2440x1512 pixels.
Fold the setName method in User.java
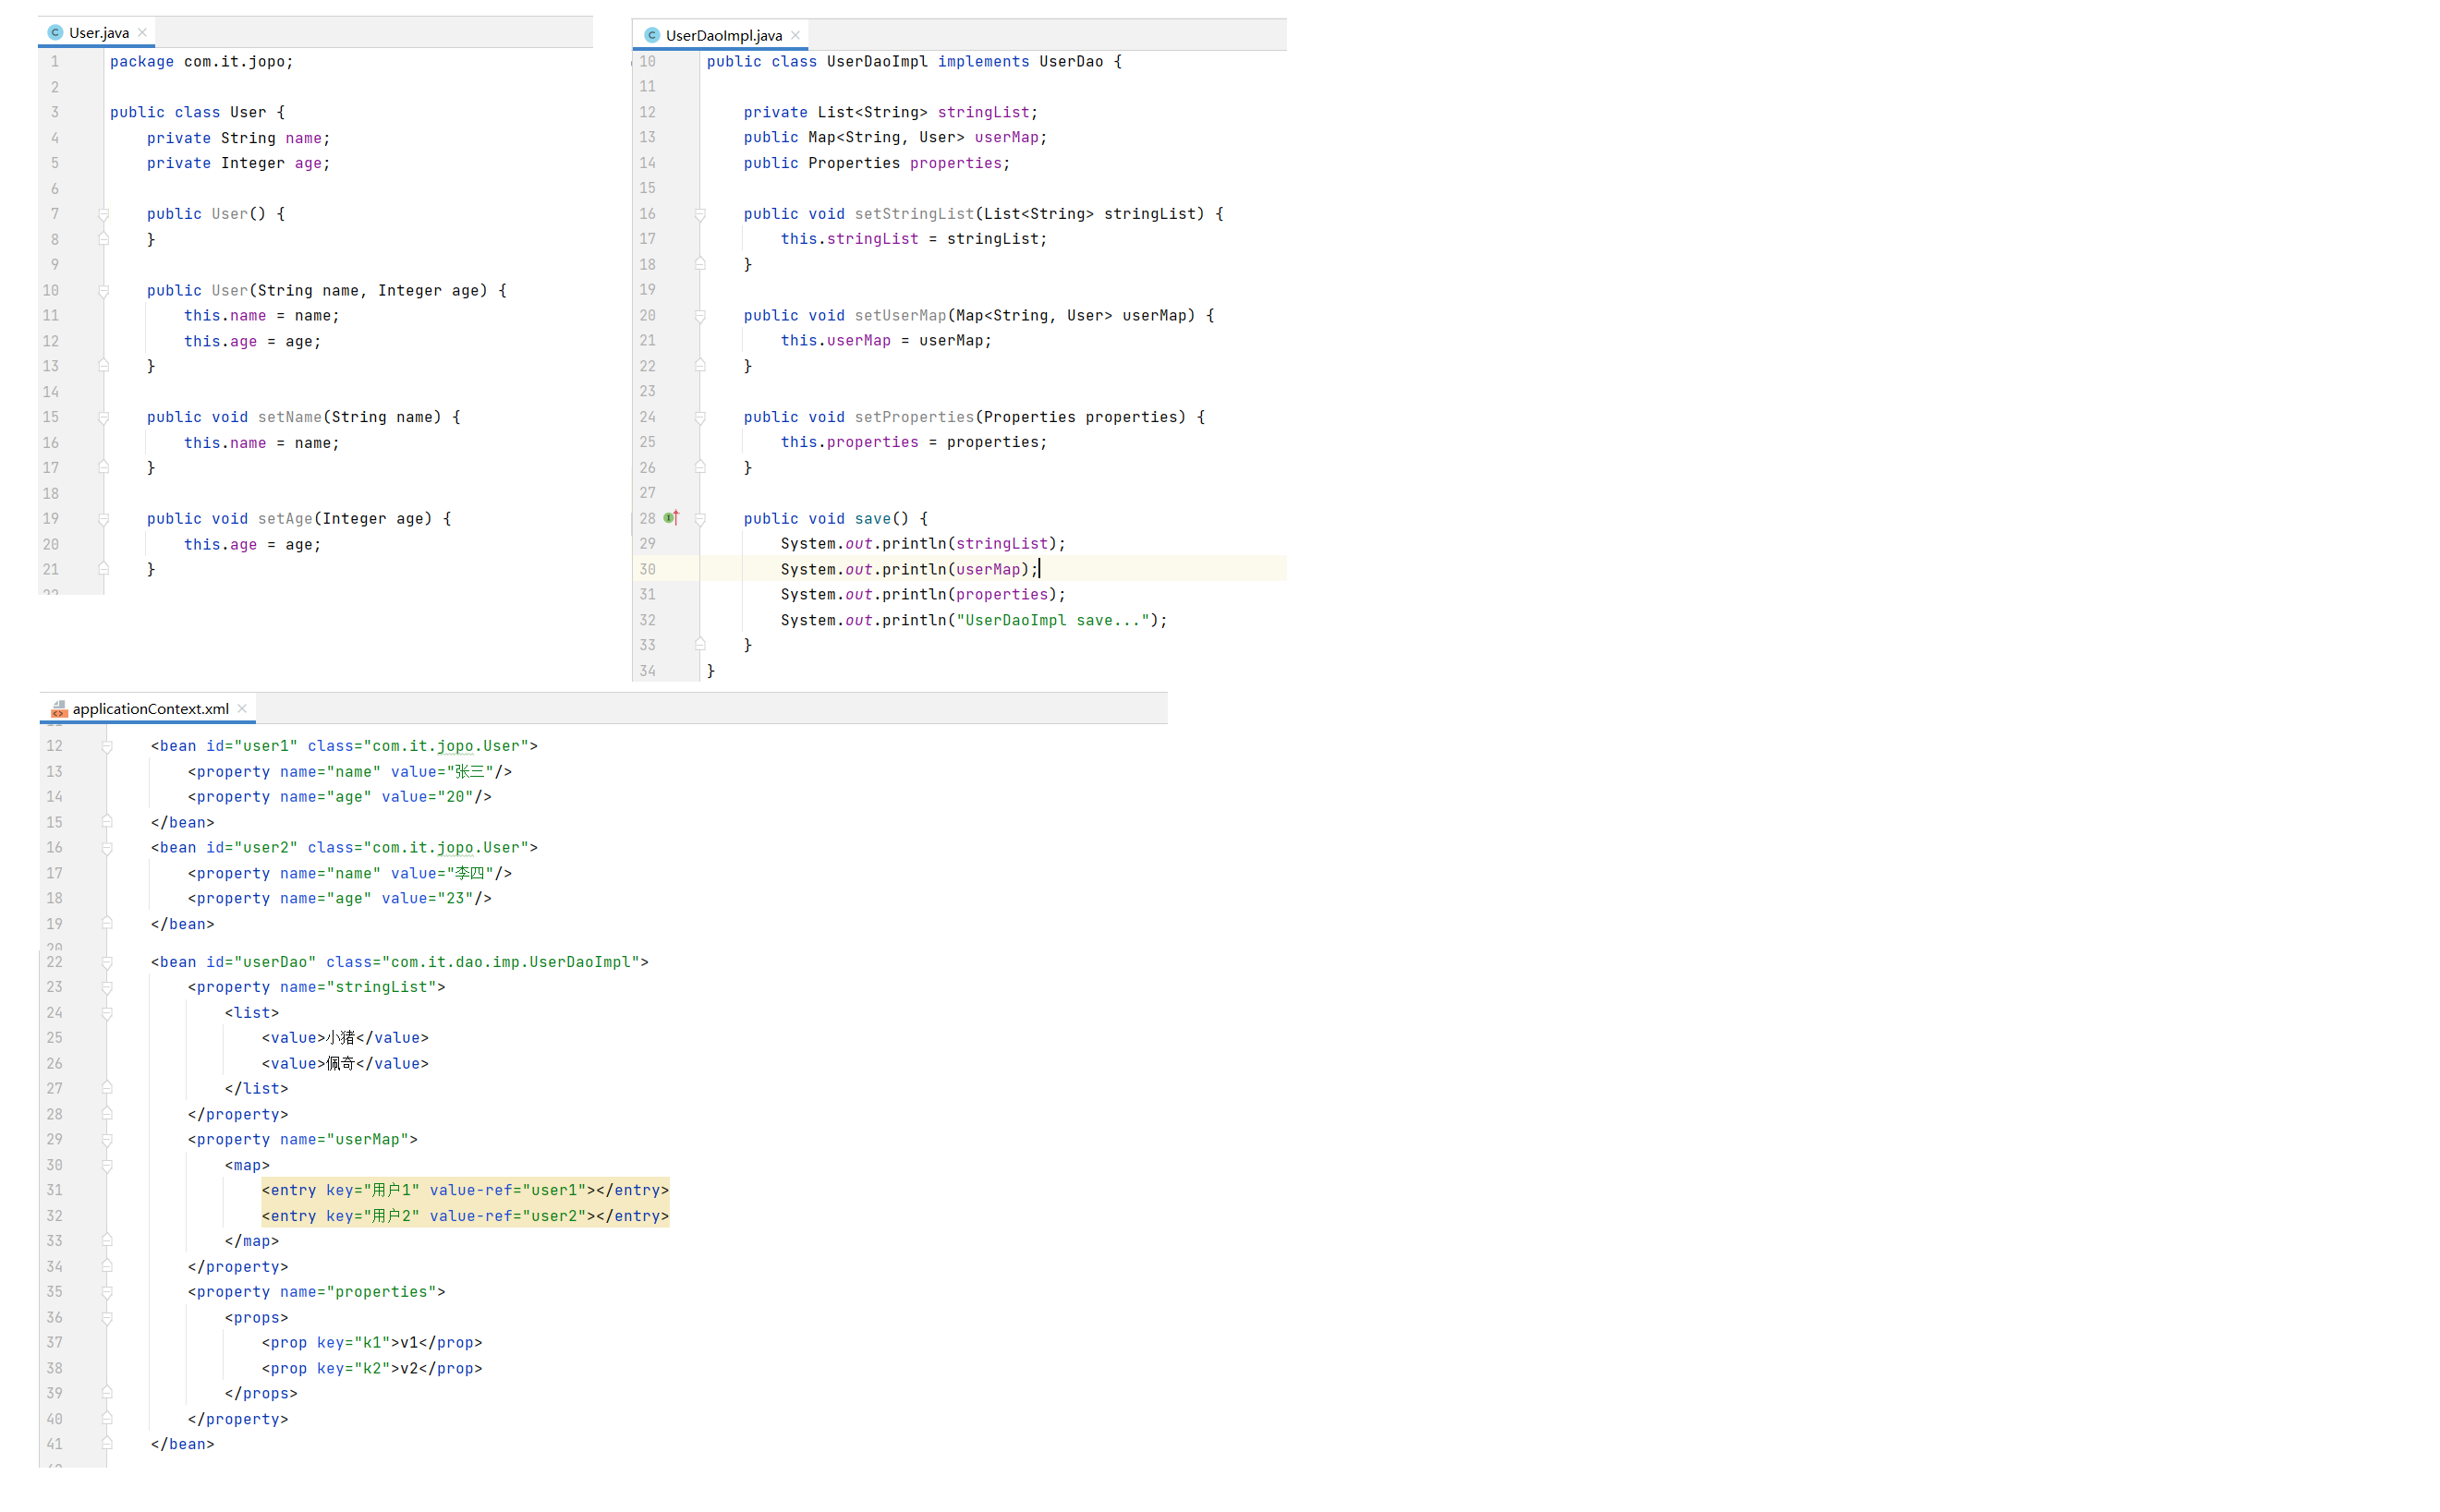pos(103,417)
